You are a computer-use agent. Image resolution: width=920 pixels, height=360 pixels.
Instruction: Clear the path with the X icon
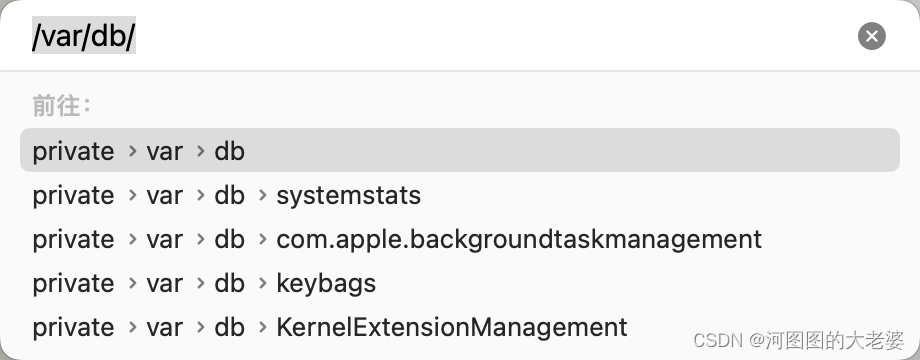[x=871, y=36]
